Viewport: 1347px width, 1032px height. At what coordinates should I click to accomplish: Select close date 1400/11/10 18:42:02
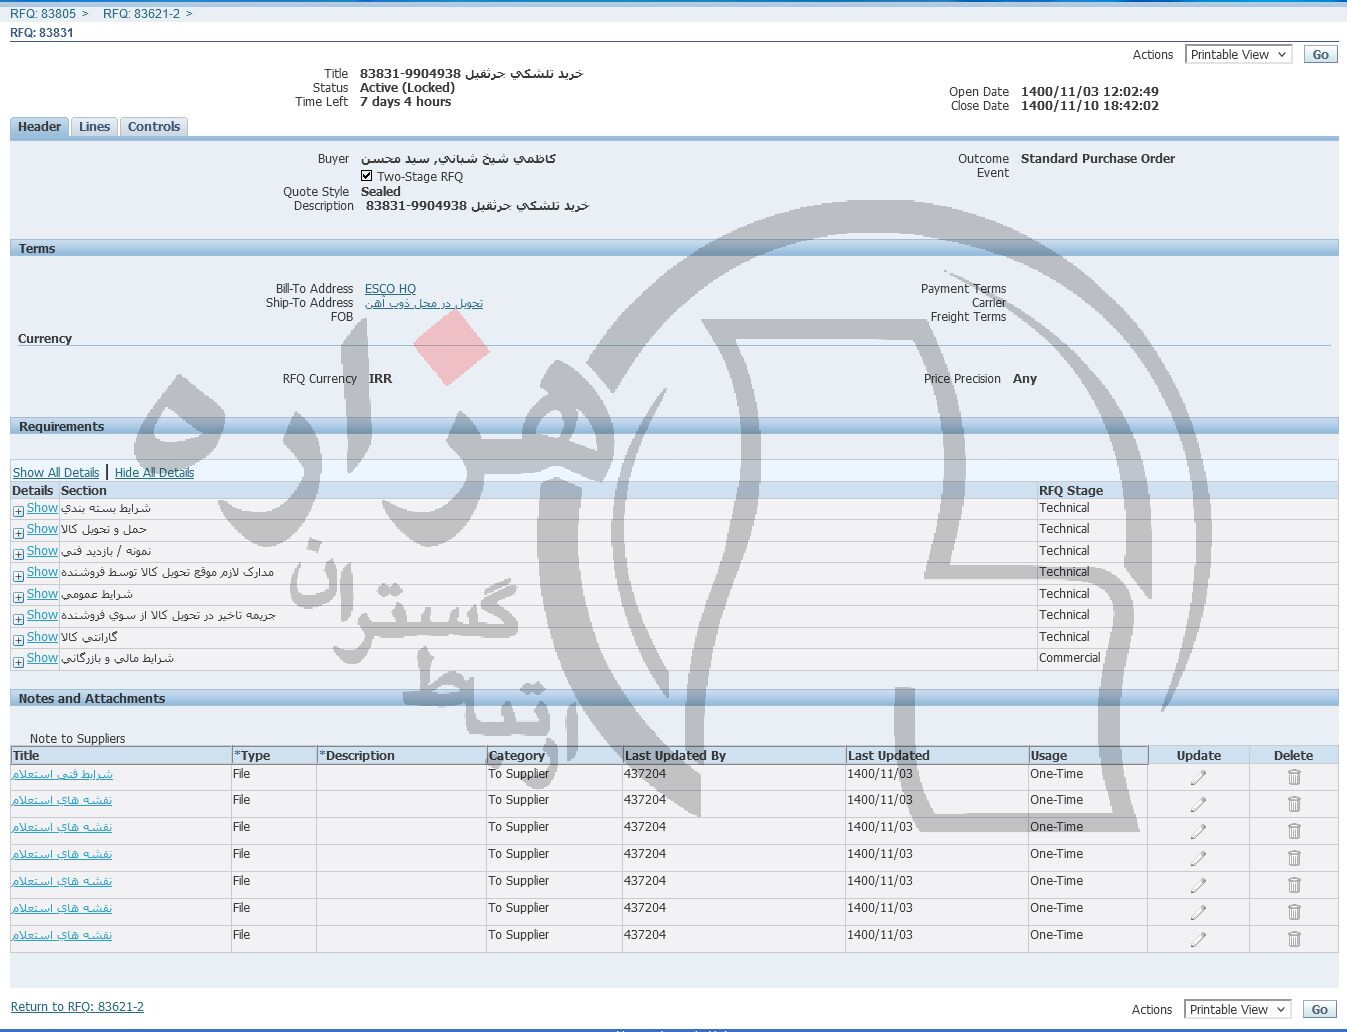pos(1090,106)
